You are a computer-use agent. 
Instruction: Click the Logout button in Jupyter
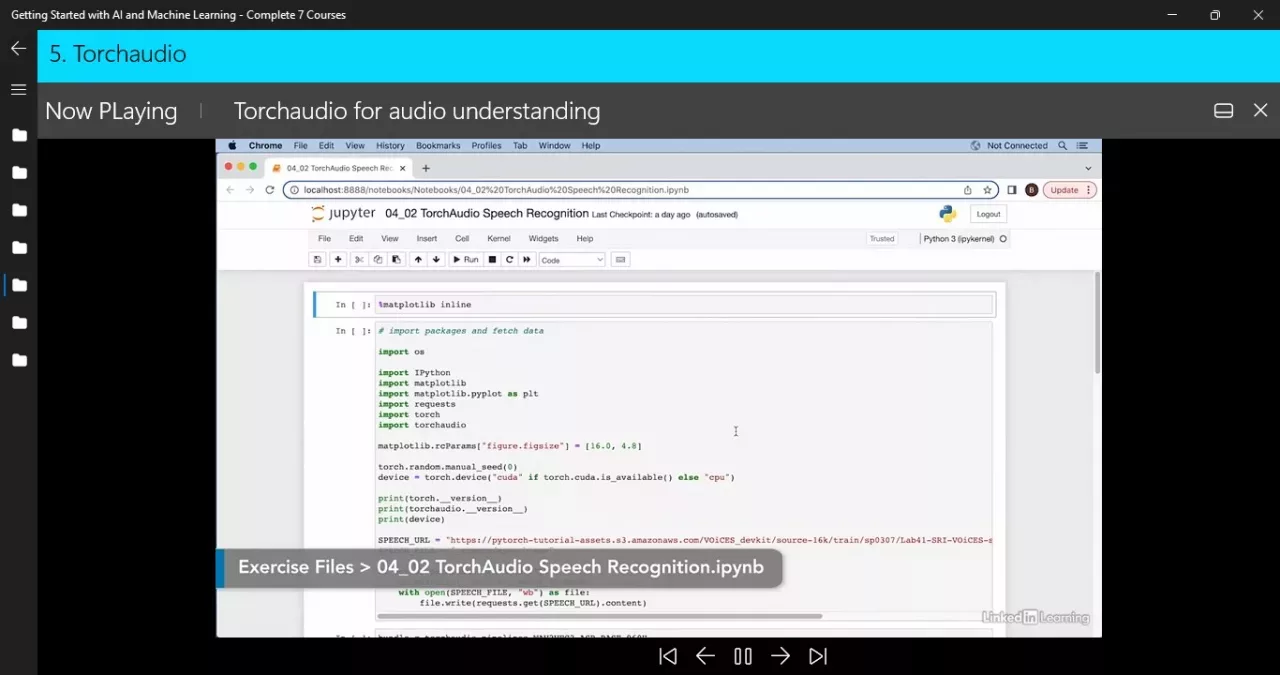988,214
